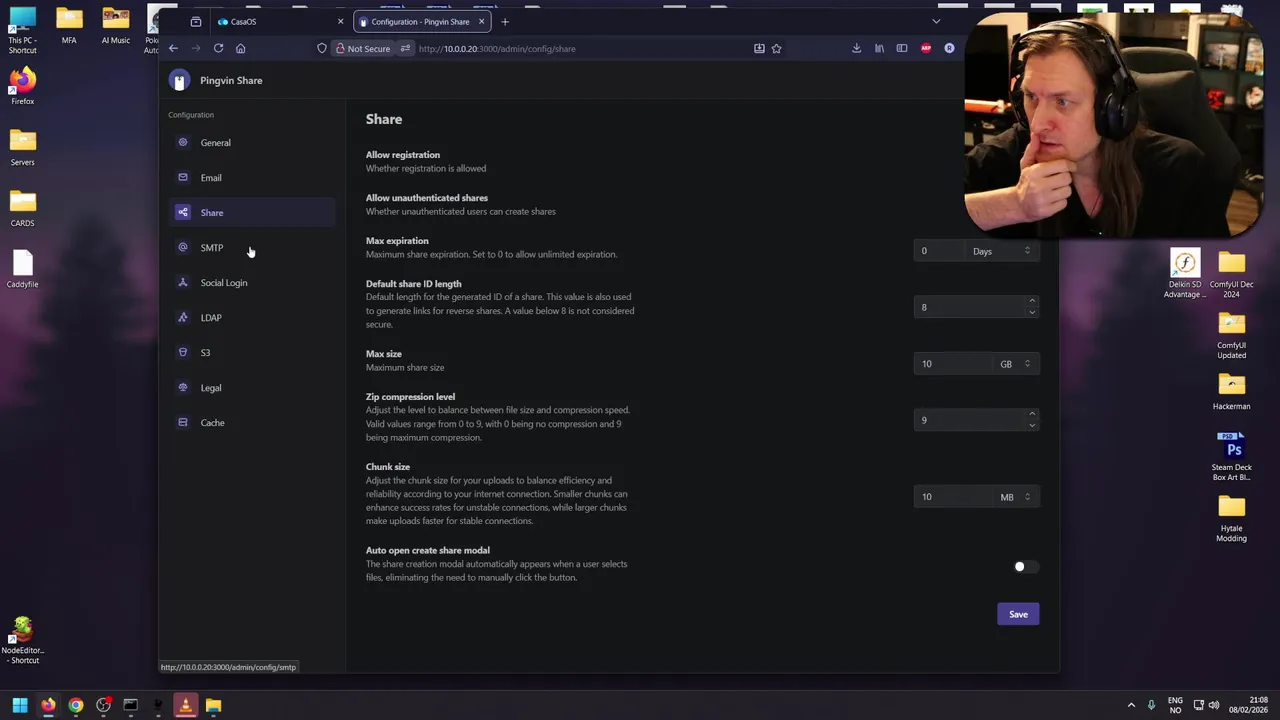Click Firefox in the taskbar

pos(48,705)
